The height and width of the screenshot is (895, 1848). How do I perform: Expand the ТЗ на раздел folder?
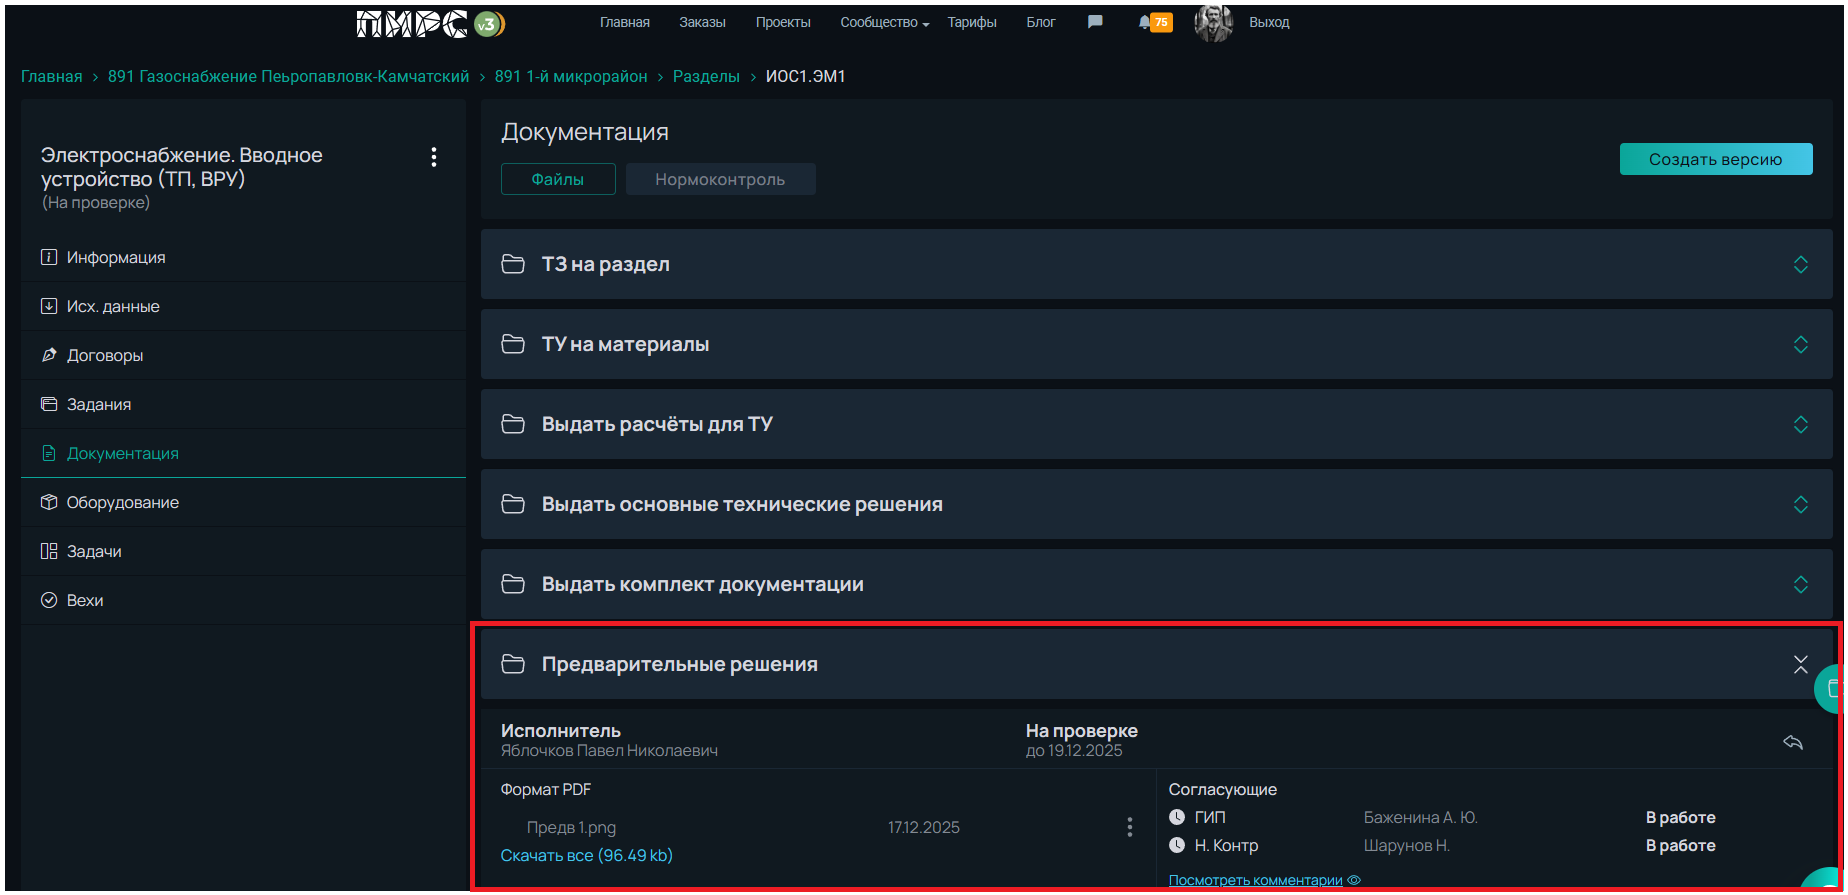tap(1800, 264)
